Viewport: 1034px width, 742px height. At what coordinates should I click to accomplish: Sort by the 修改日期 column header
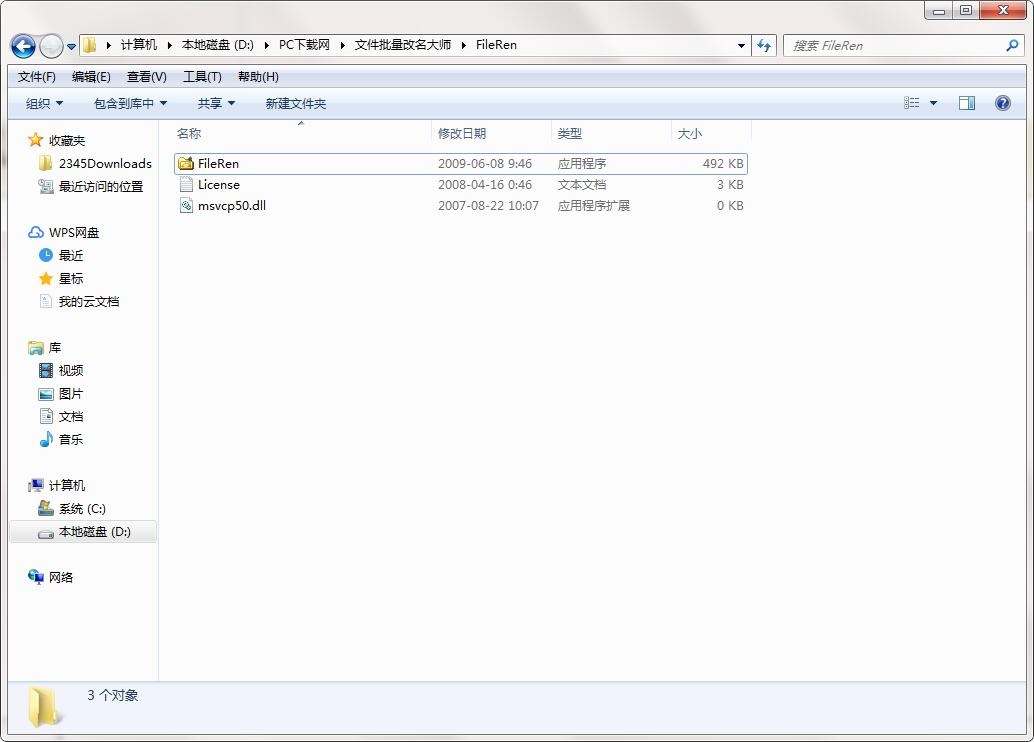click(x=462, y=133)
